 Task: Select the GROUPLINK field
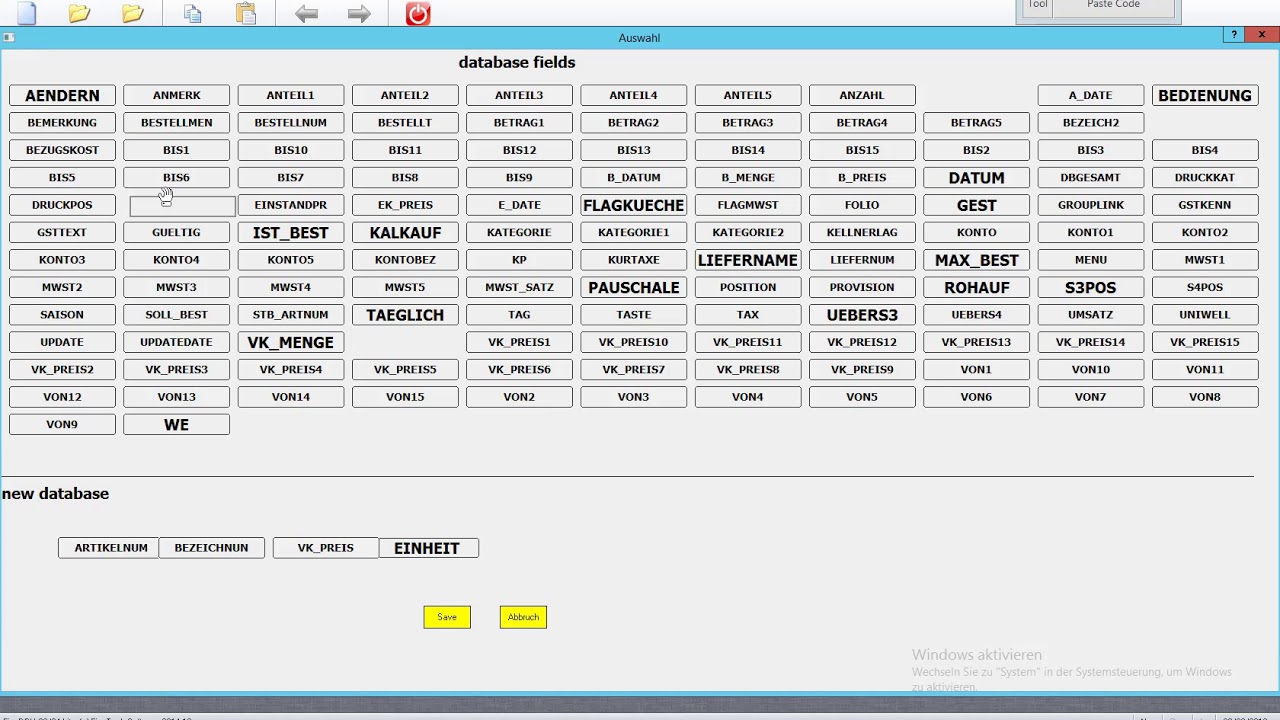click(x=1090, y=205)
